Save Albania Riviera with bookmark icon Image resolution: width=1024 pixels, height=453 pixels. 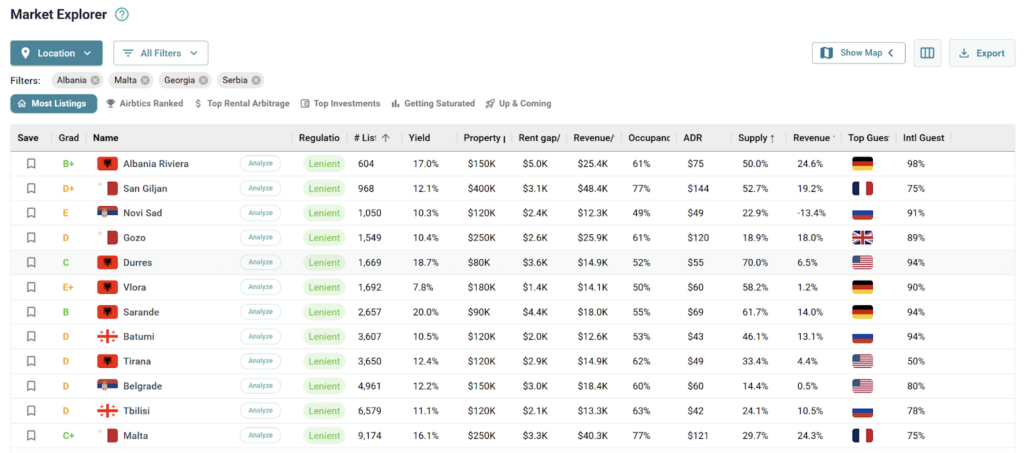[31, 163]
